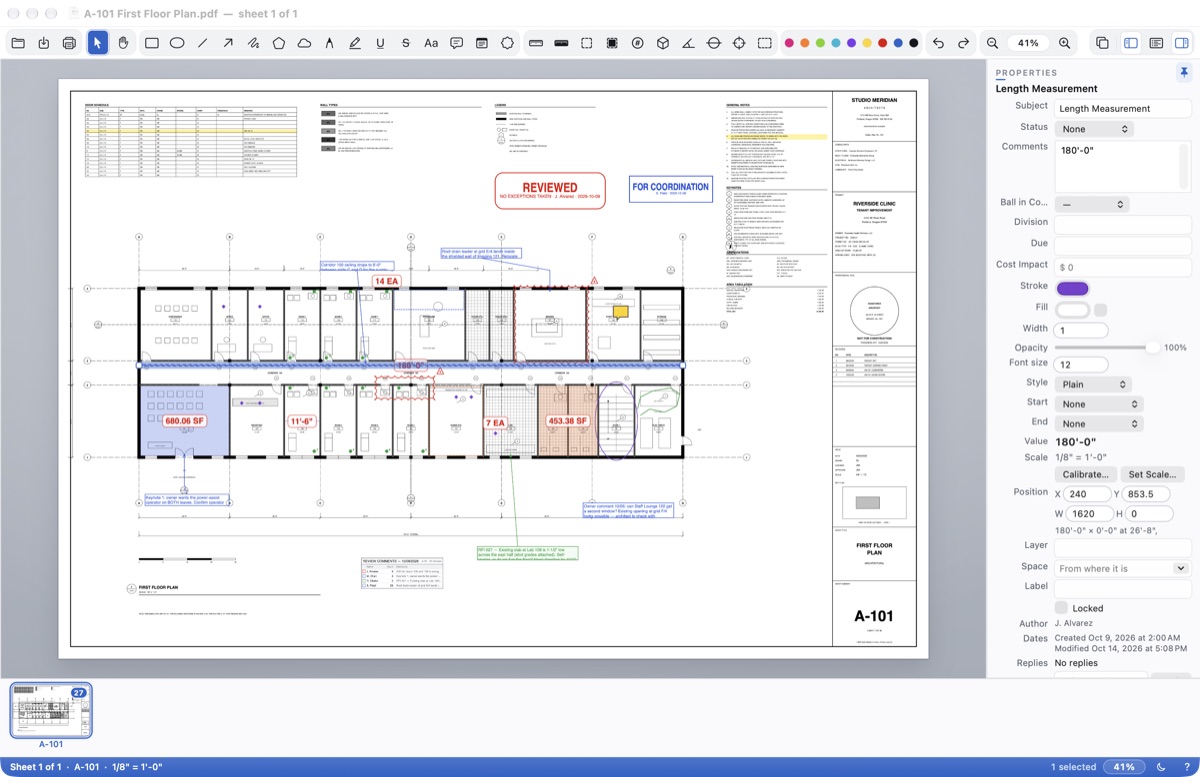Open the Style dropdown showing Plain
Viewport: 1200px width, 777px height.
tap(1094, 384)
